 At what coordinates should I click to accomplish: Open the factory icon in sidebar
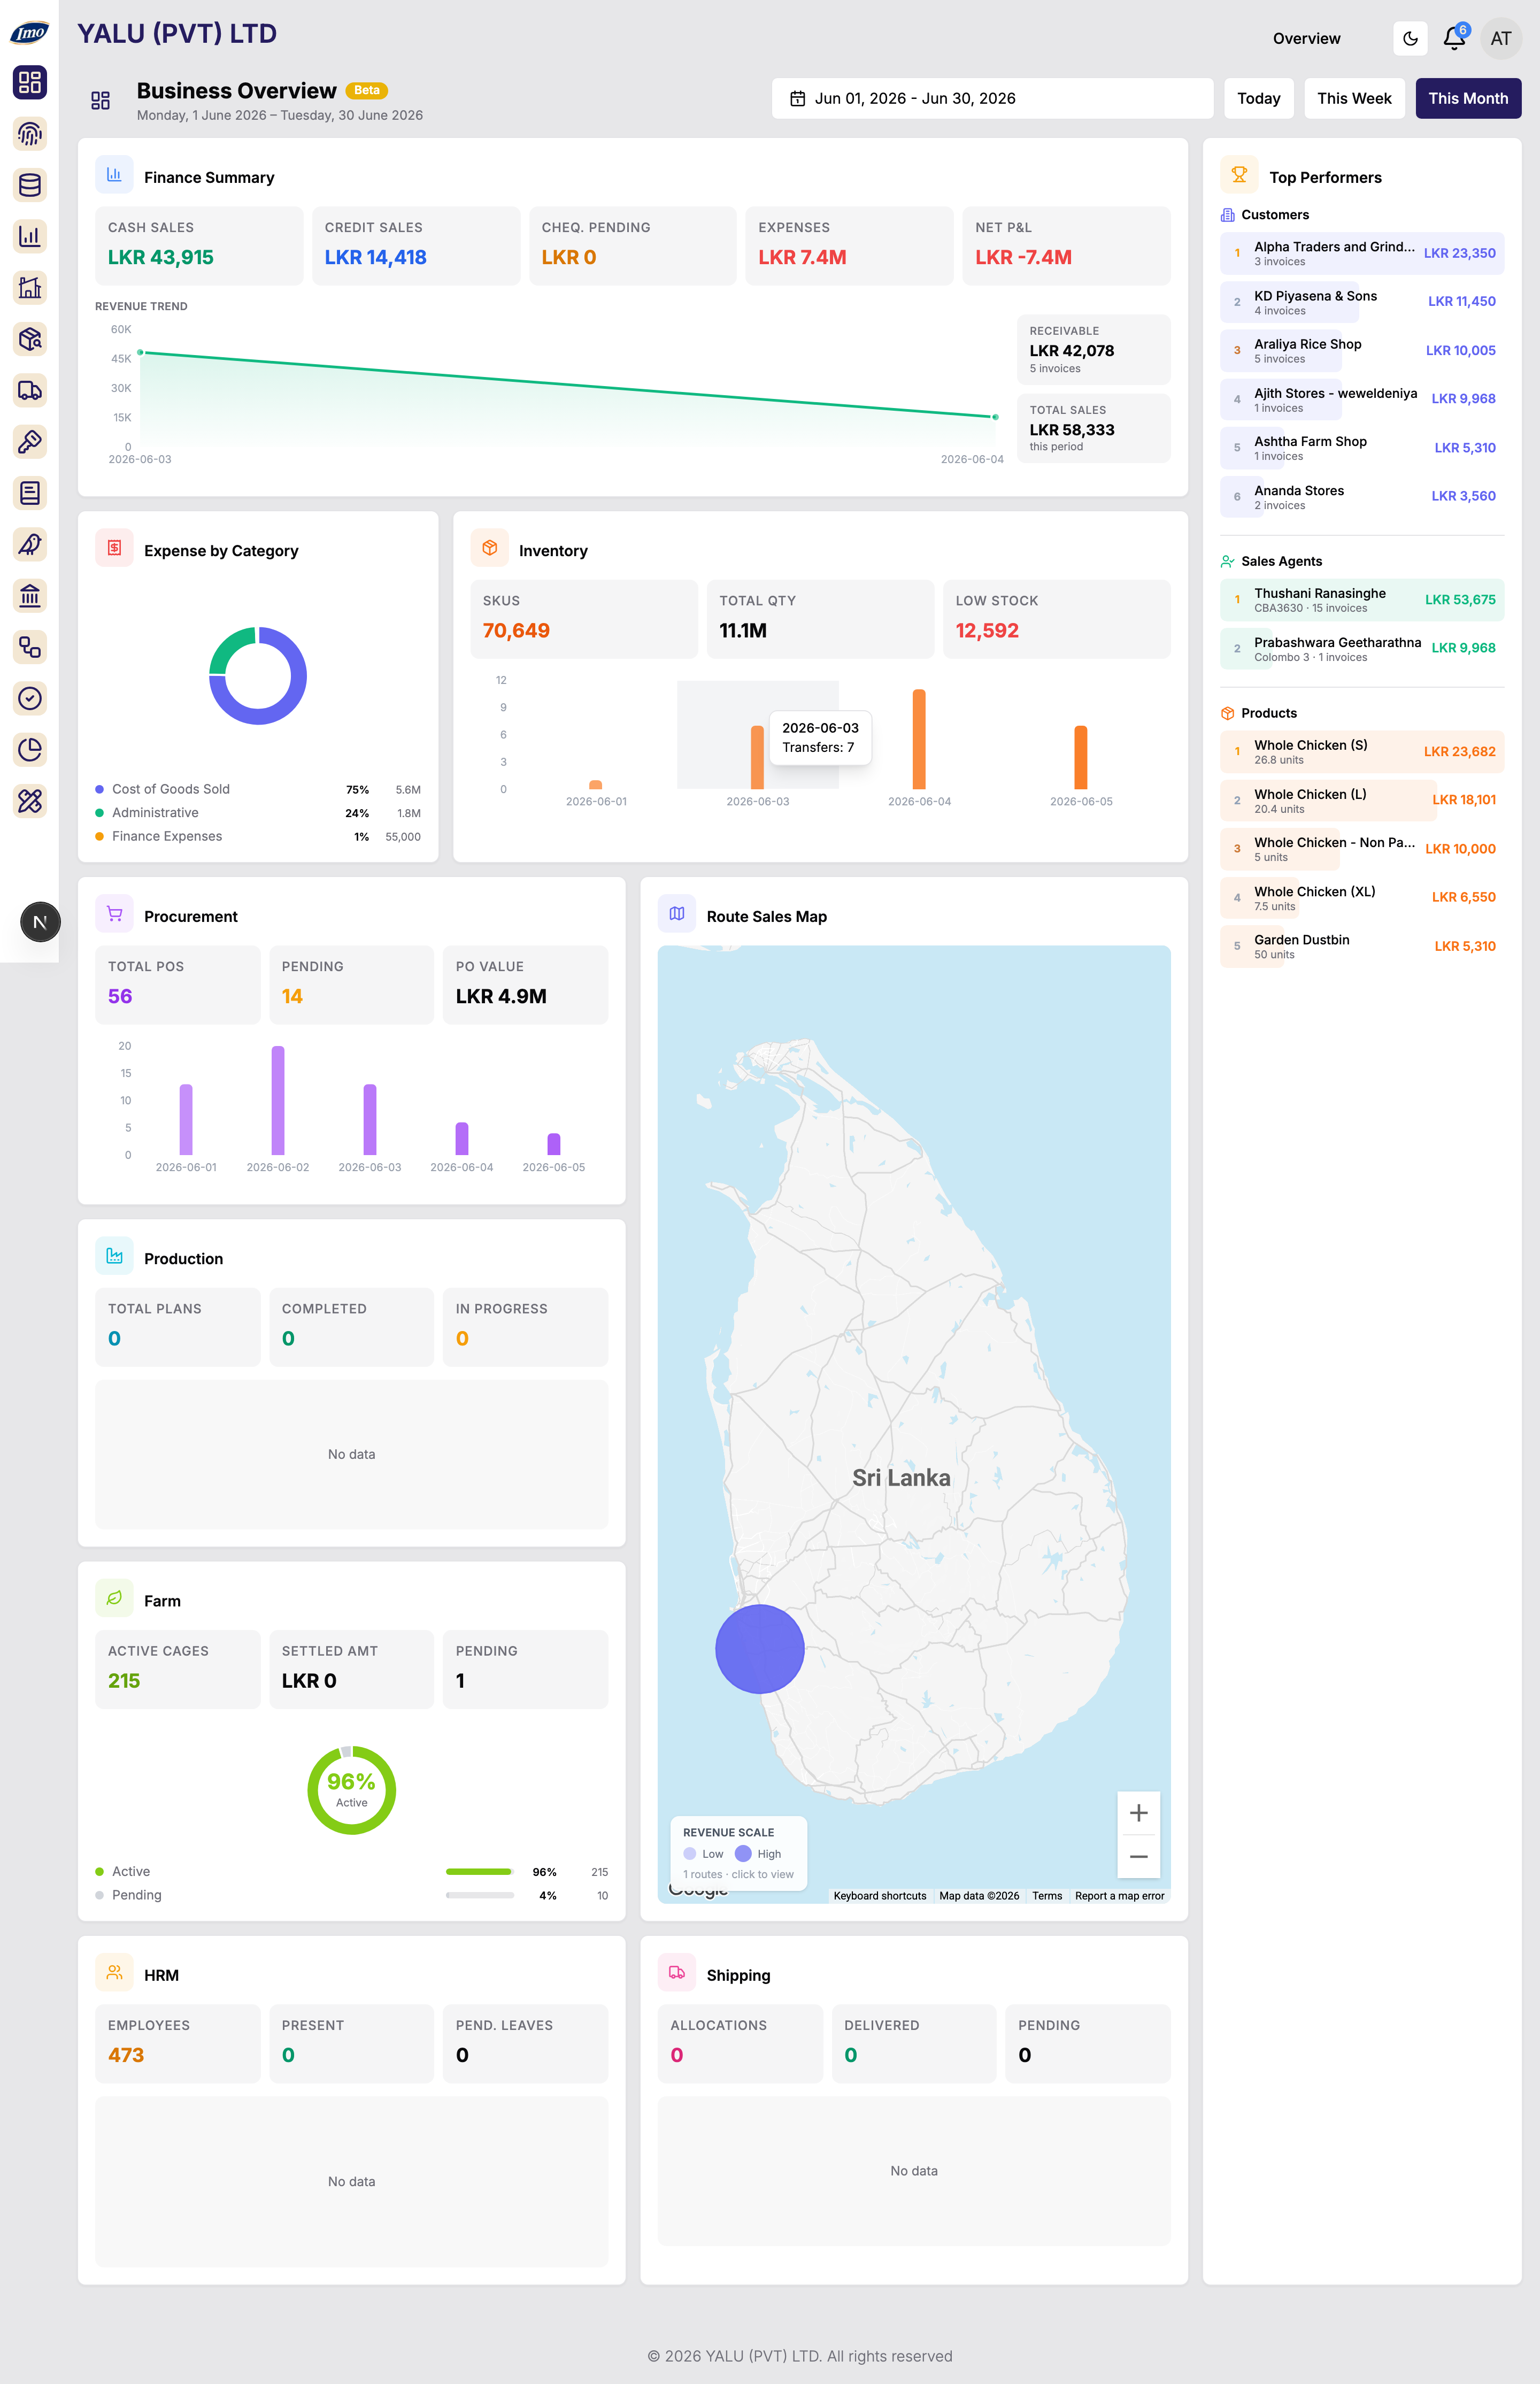(x=30, y=287)
